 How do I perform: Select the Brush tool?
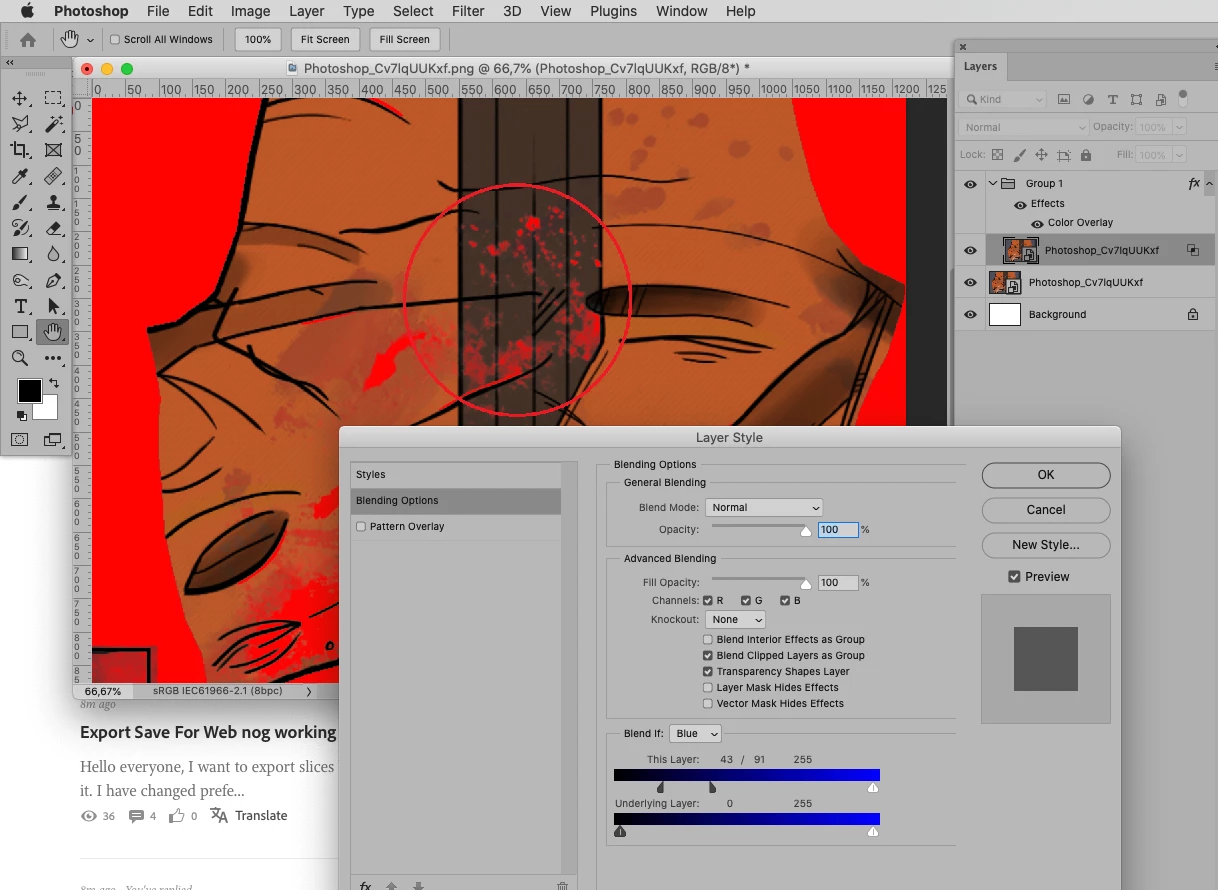coord(20,202)
